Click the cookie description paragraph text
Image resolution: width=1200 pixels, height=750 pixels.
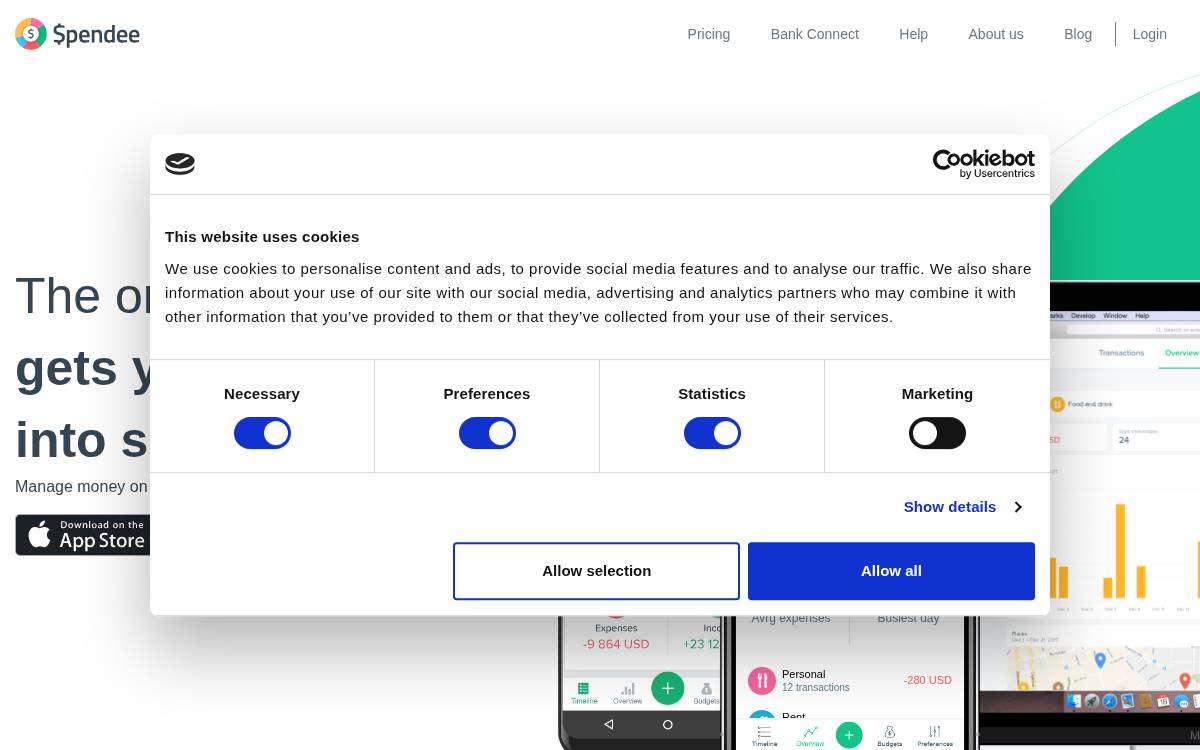598,293
